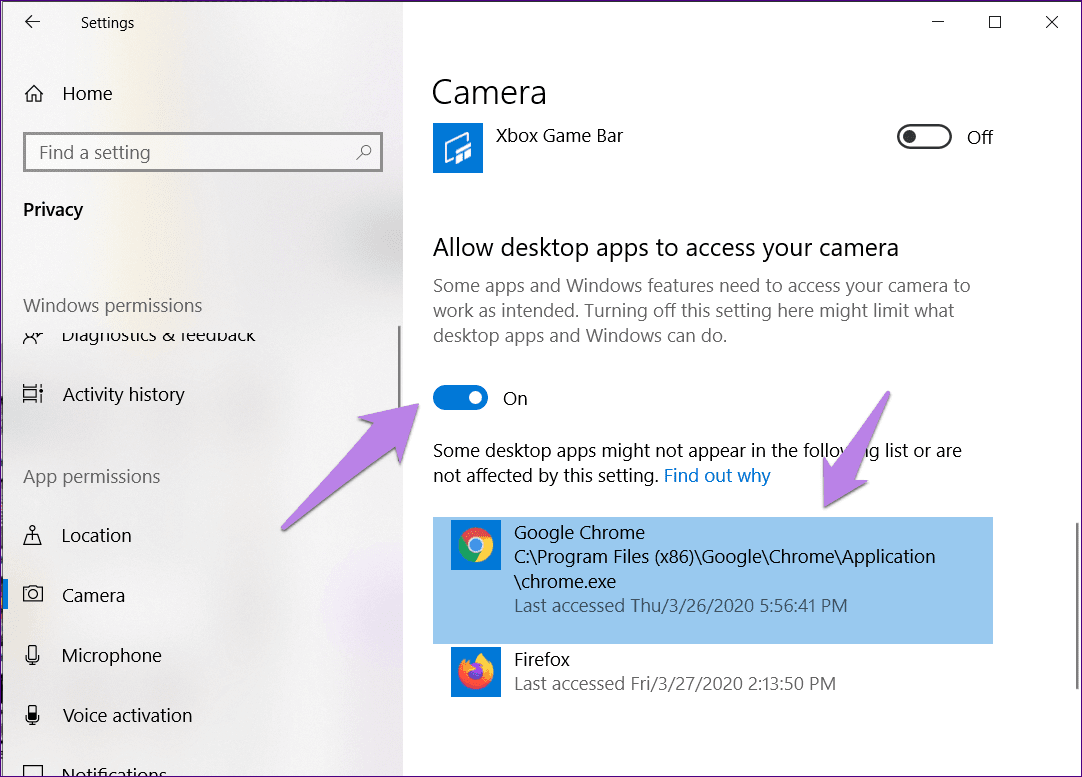This screenshot has height=777, width=1082.
Task: Click the right-side page scrollbar
Action: click(1077, 600)
